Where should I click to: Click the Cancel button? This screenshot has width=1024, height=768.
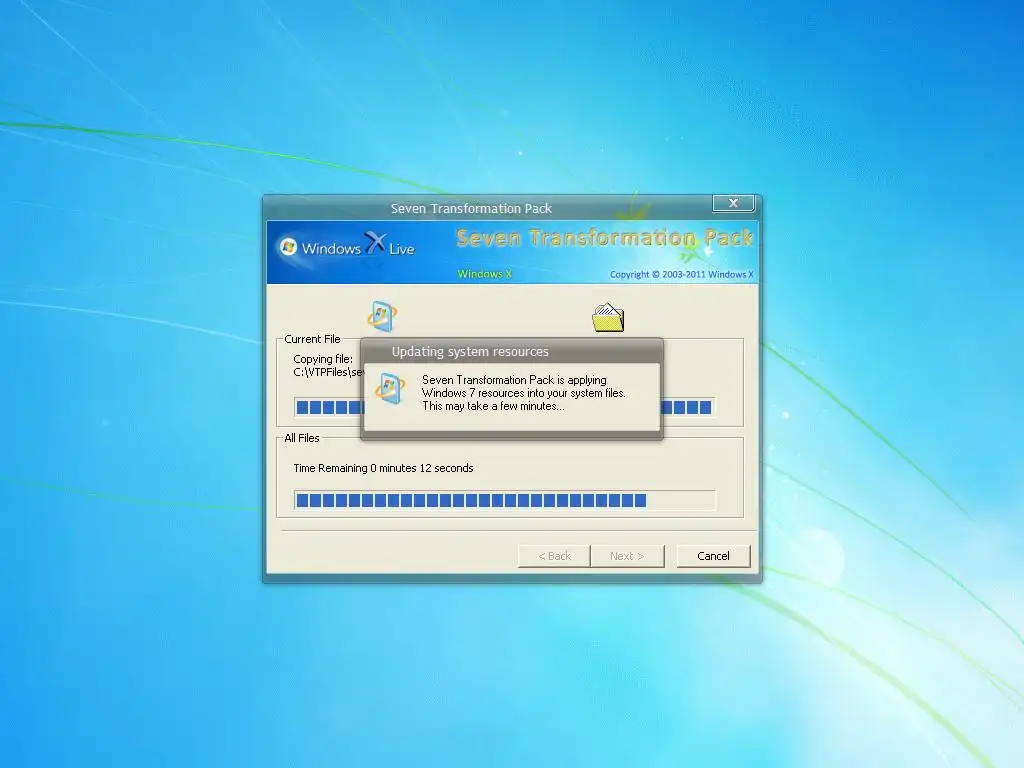pos(713,556)
